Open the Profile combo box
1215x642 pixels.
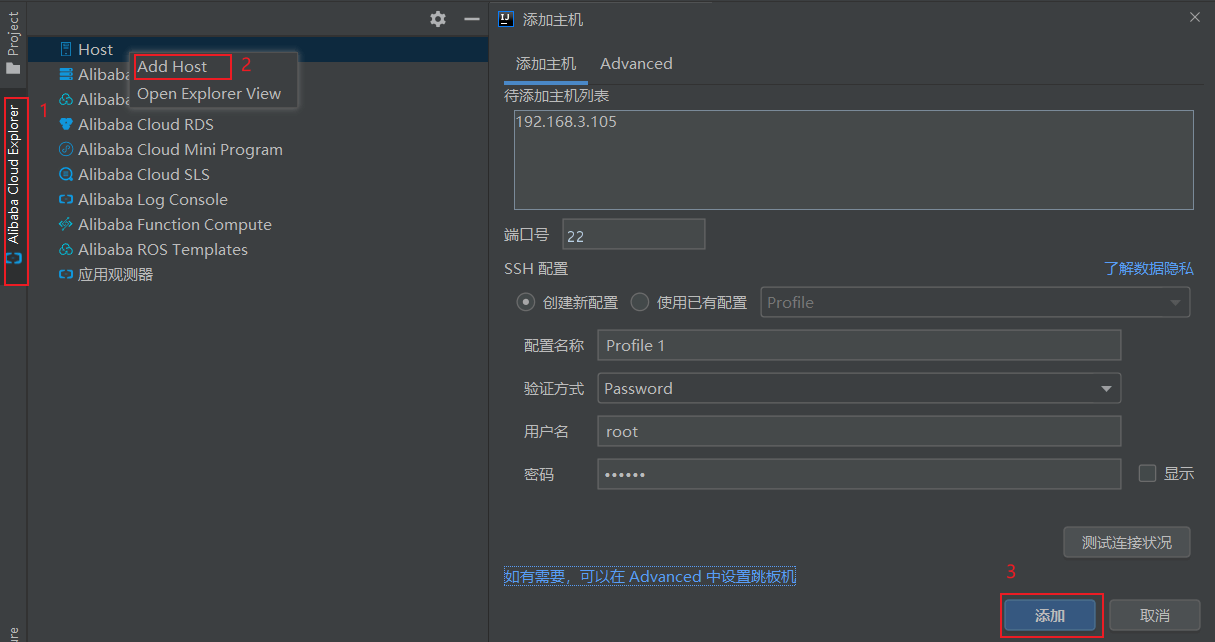click(975, 302)
